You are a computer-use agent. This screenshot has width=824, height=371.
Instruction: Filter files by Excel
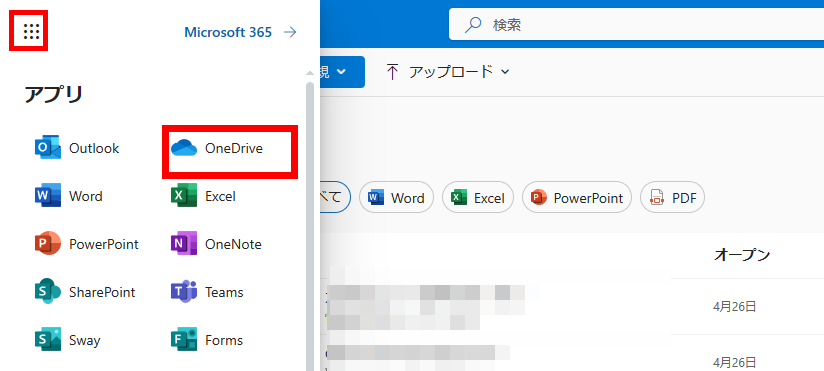478,198
